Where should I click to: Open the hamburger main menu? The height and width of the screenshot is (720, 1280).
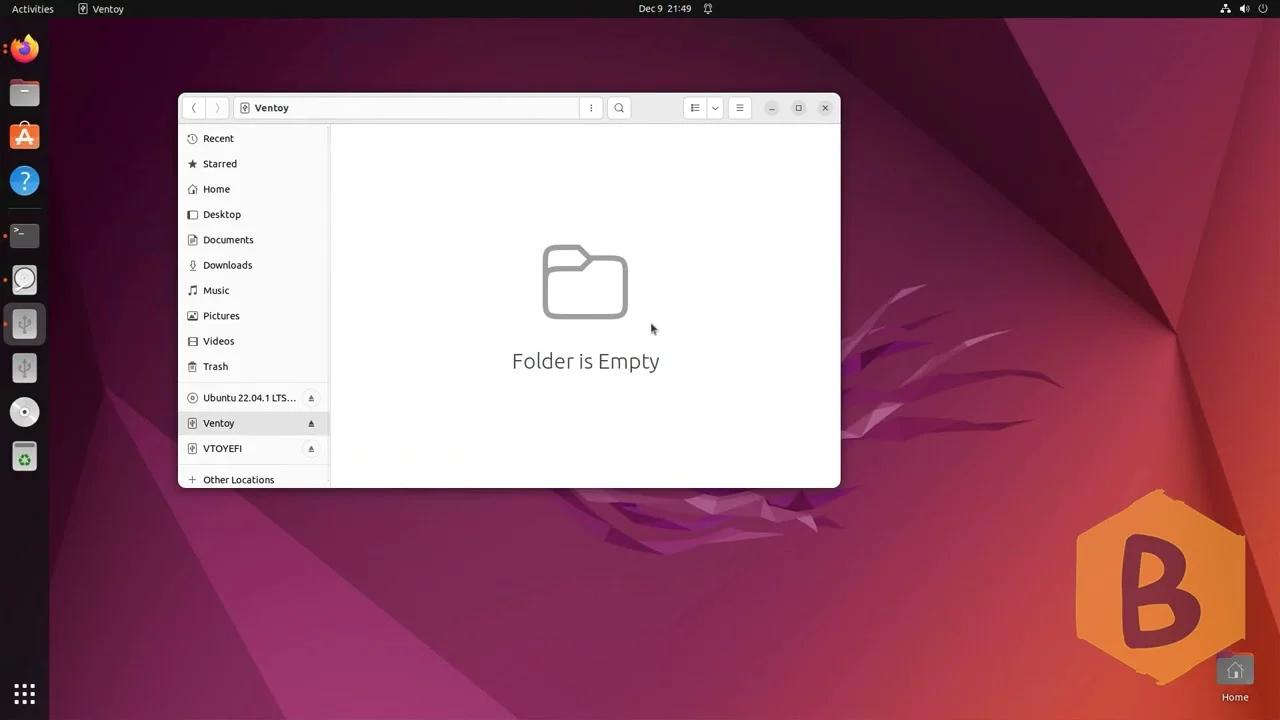740,108
